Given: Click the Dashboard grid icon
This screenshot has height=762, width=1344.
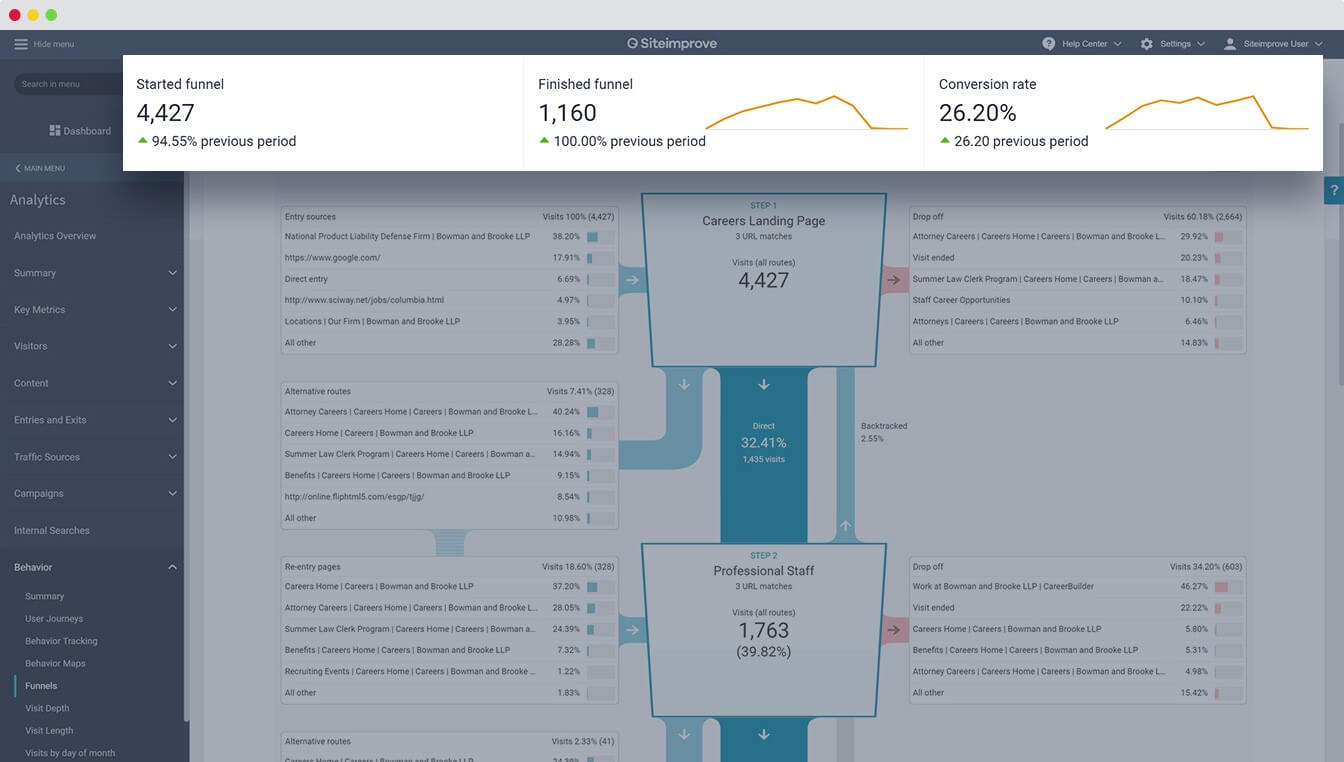Looking at the screenshot, I should tap(55, 131).
